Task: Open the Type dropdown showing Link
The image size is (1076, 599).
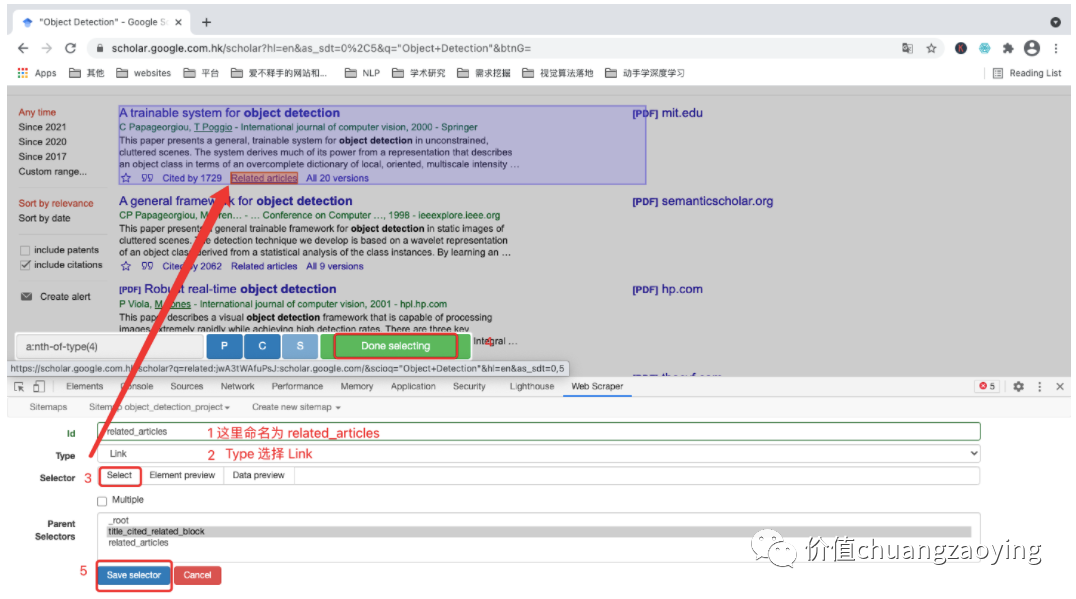Action: [x=539, y=454]
